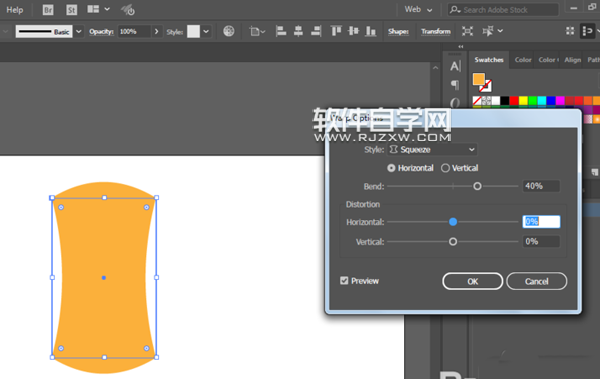
Task: Align objects to horizontal left
Action: 281,31
